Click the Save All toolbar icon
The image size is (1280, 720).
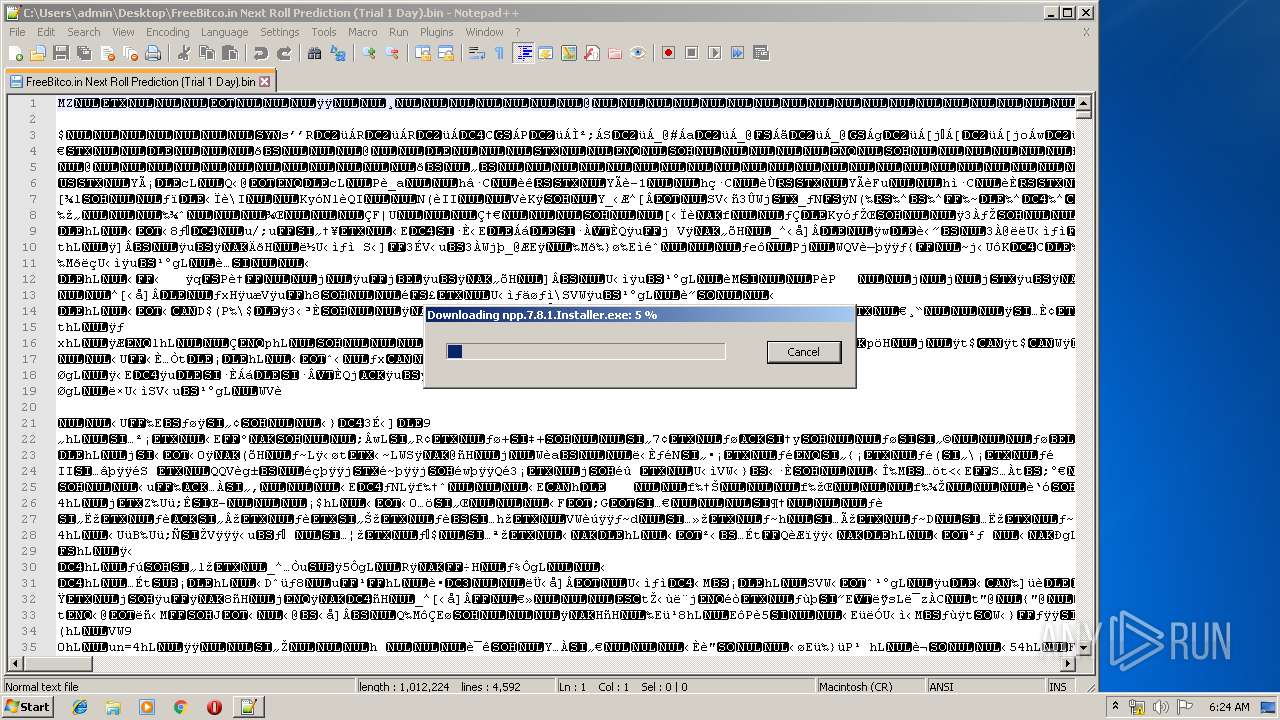pyautogui.click(x=82, y=53)
